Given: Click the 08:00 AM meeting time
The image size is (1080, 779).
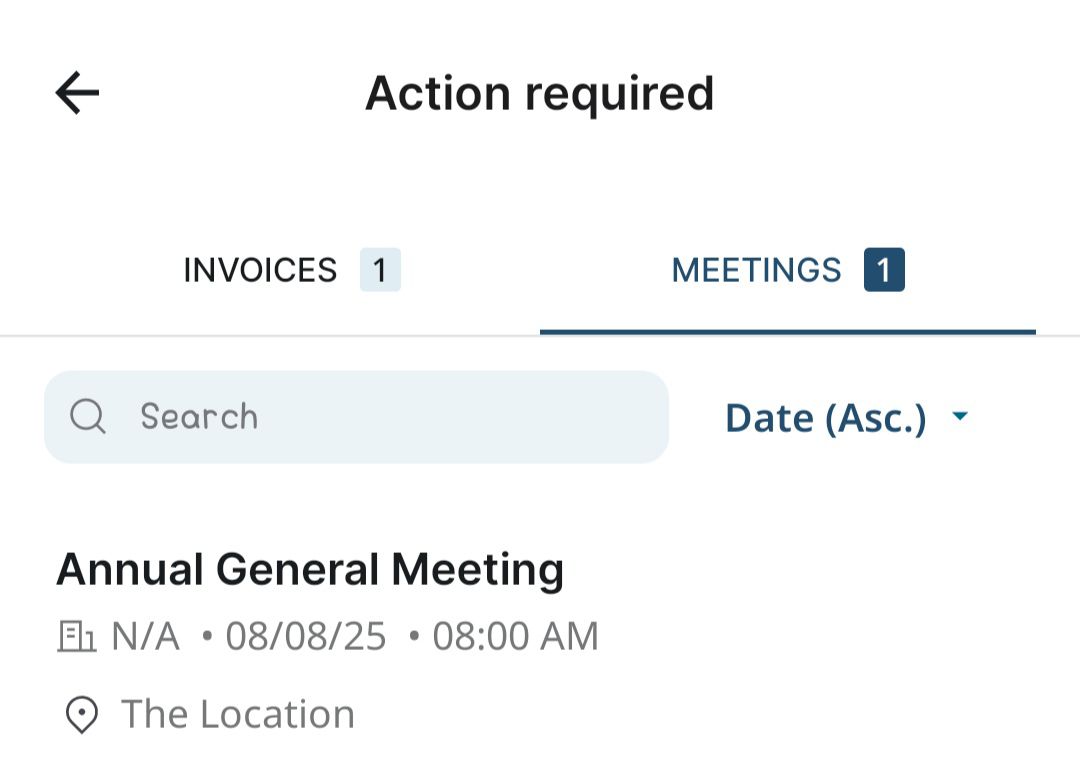Looking at the screenshot, I should [x=515, y=636].
